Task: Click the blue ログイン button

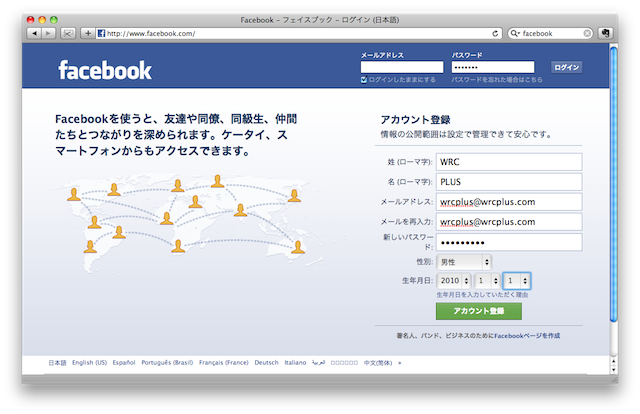Action: click(x=566, y=67)
